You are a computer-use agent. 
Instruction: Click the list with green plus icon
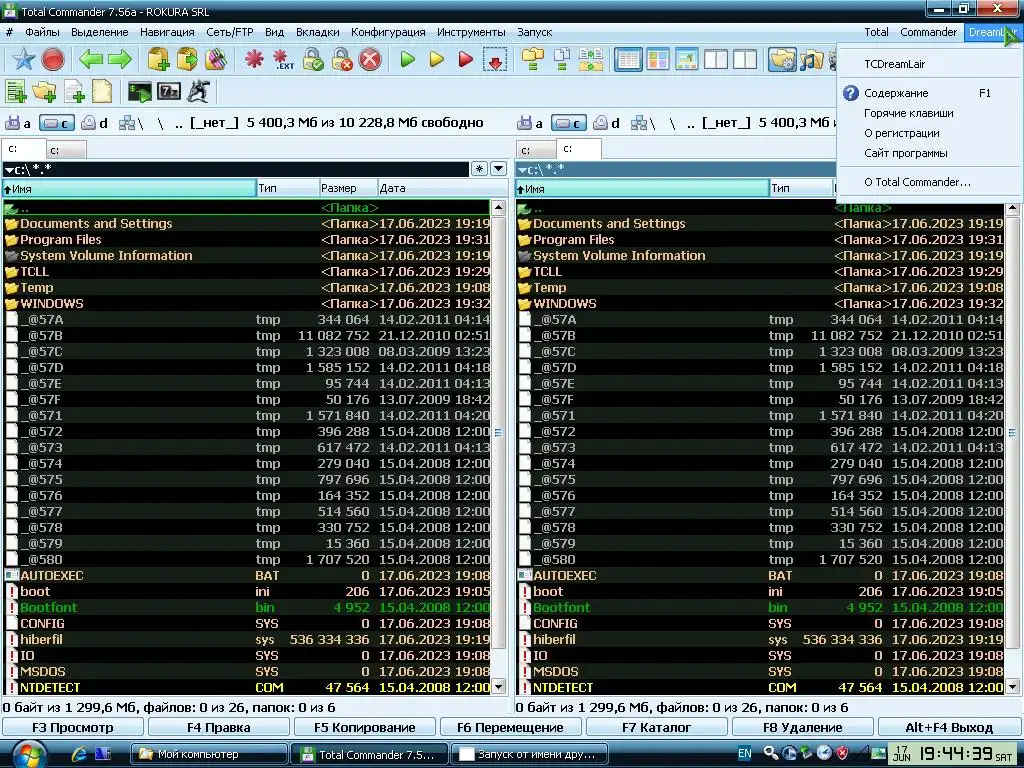[16, 91]
